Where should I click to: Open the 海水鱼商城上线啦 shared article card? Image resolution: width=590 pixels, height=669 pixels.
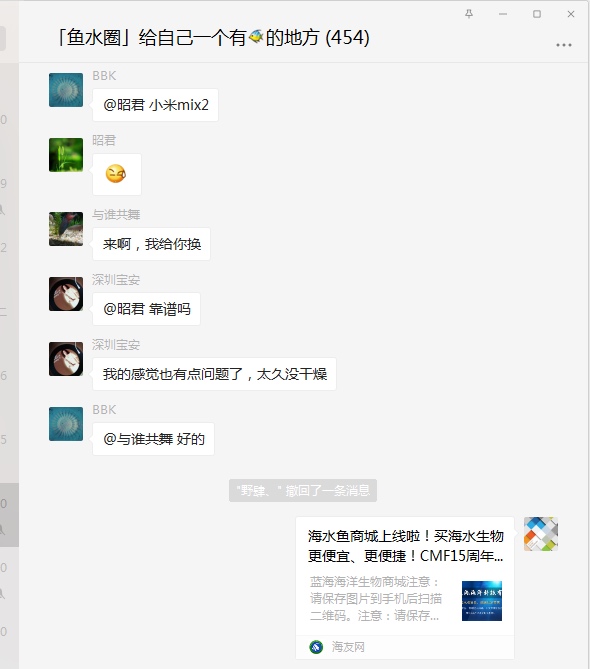[x=404, y=588]
